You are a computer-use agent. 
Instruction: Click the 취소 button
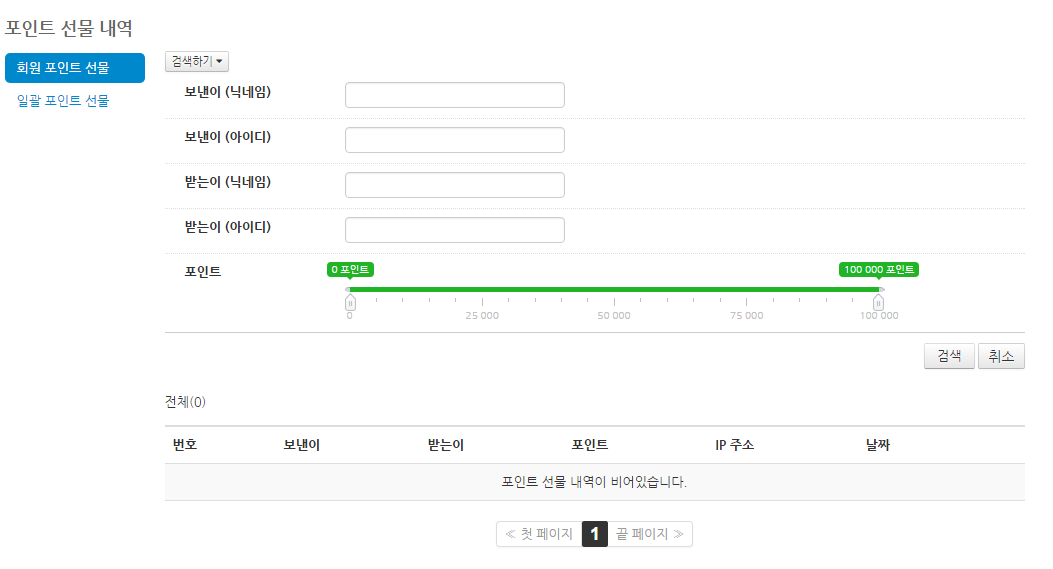(1001, 356)
